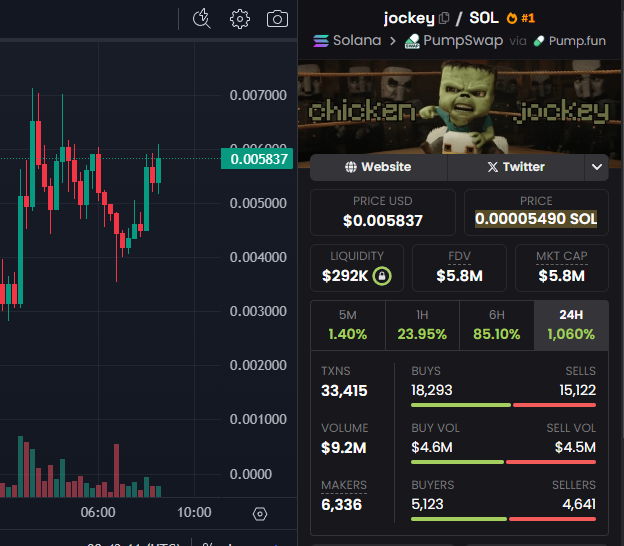Viewport: 624px width, 546px height.
Task: Click the FDV $5.8M box
Action: coord(459,268)
